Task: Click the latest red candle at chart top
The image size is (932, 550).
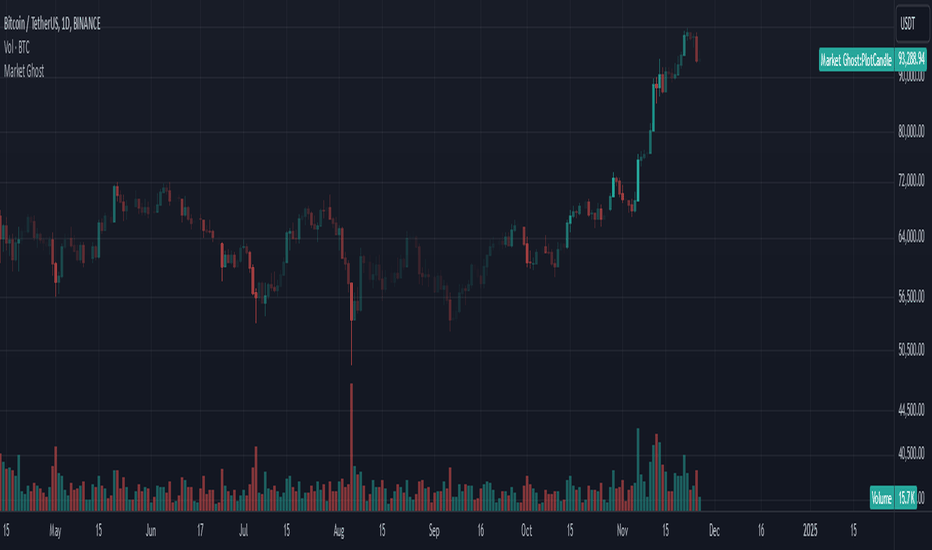Action: click(697, 49)
